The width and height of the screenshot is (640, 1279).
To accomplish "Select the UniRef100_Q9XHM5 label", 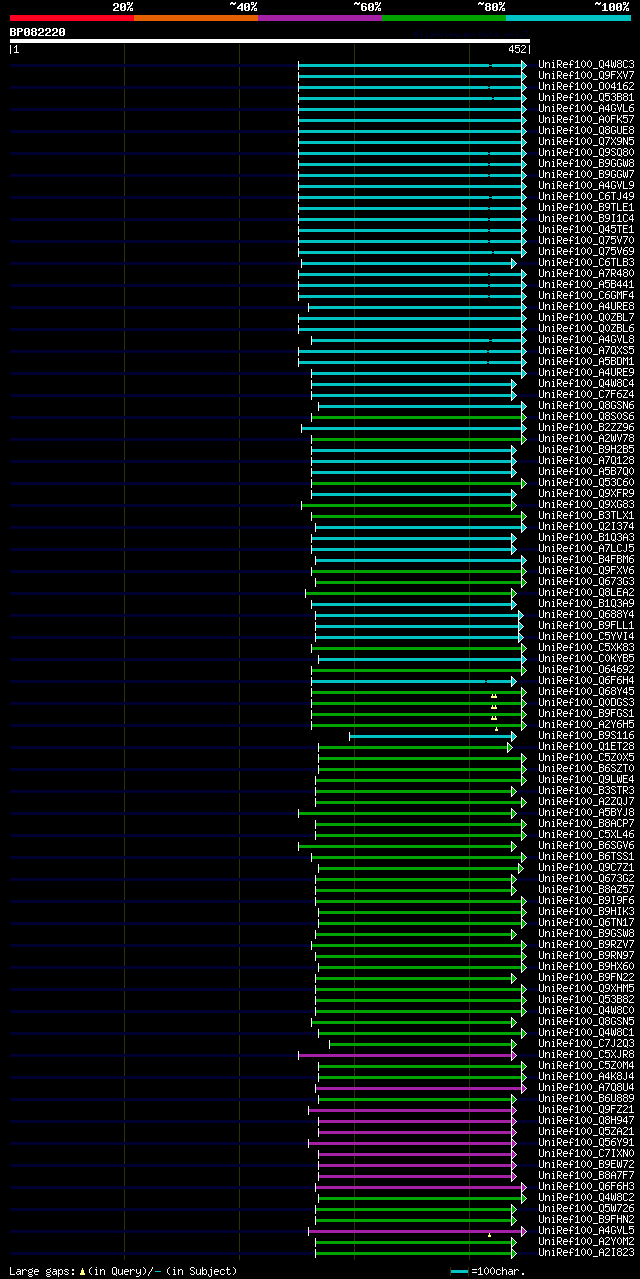I will coord(586,989).
